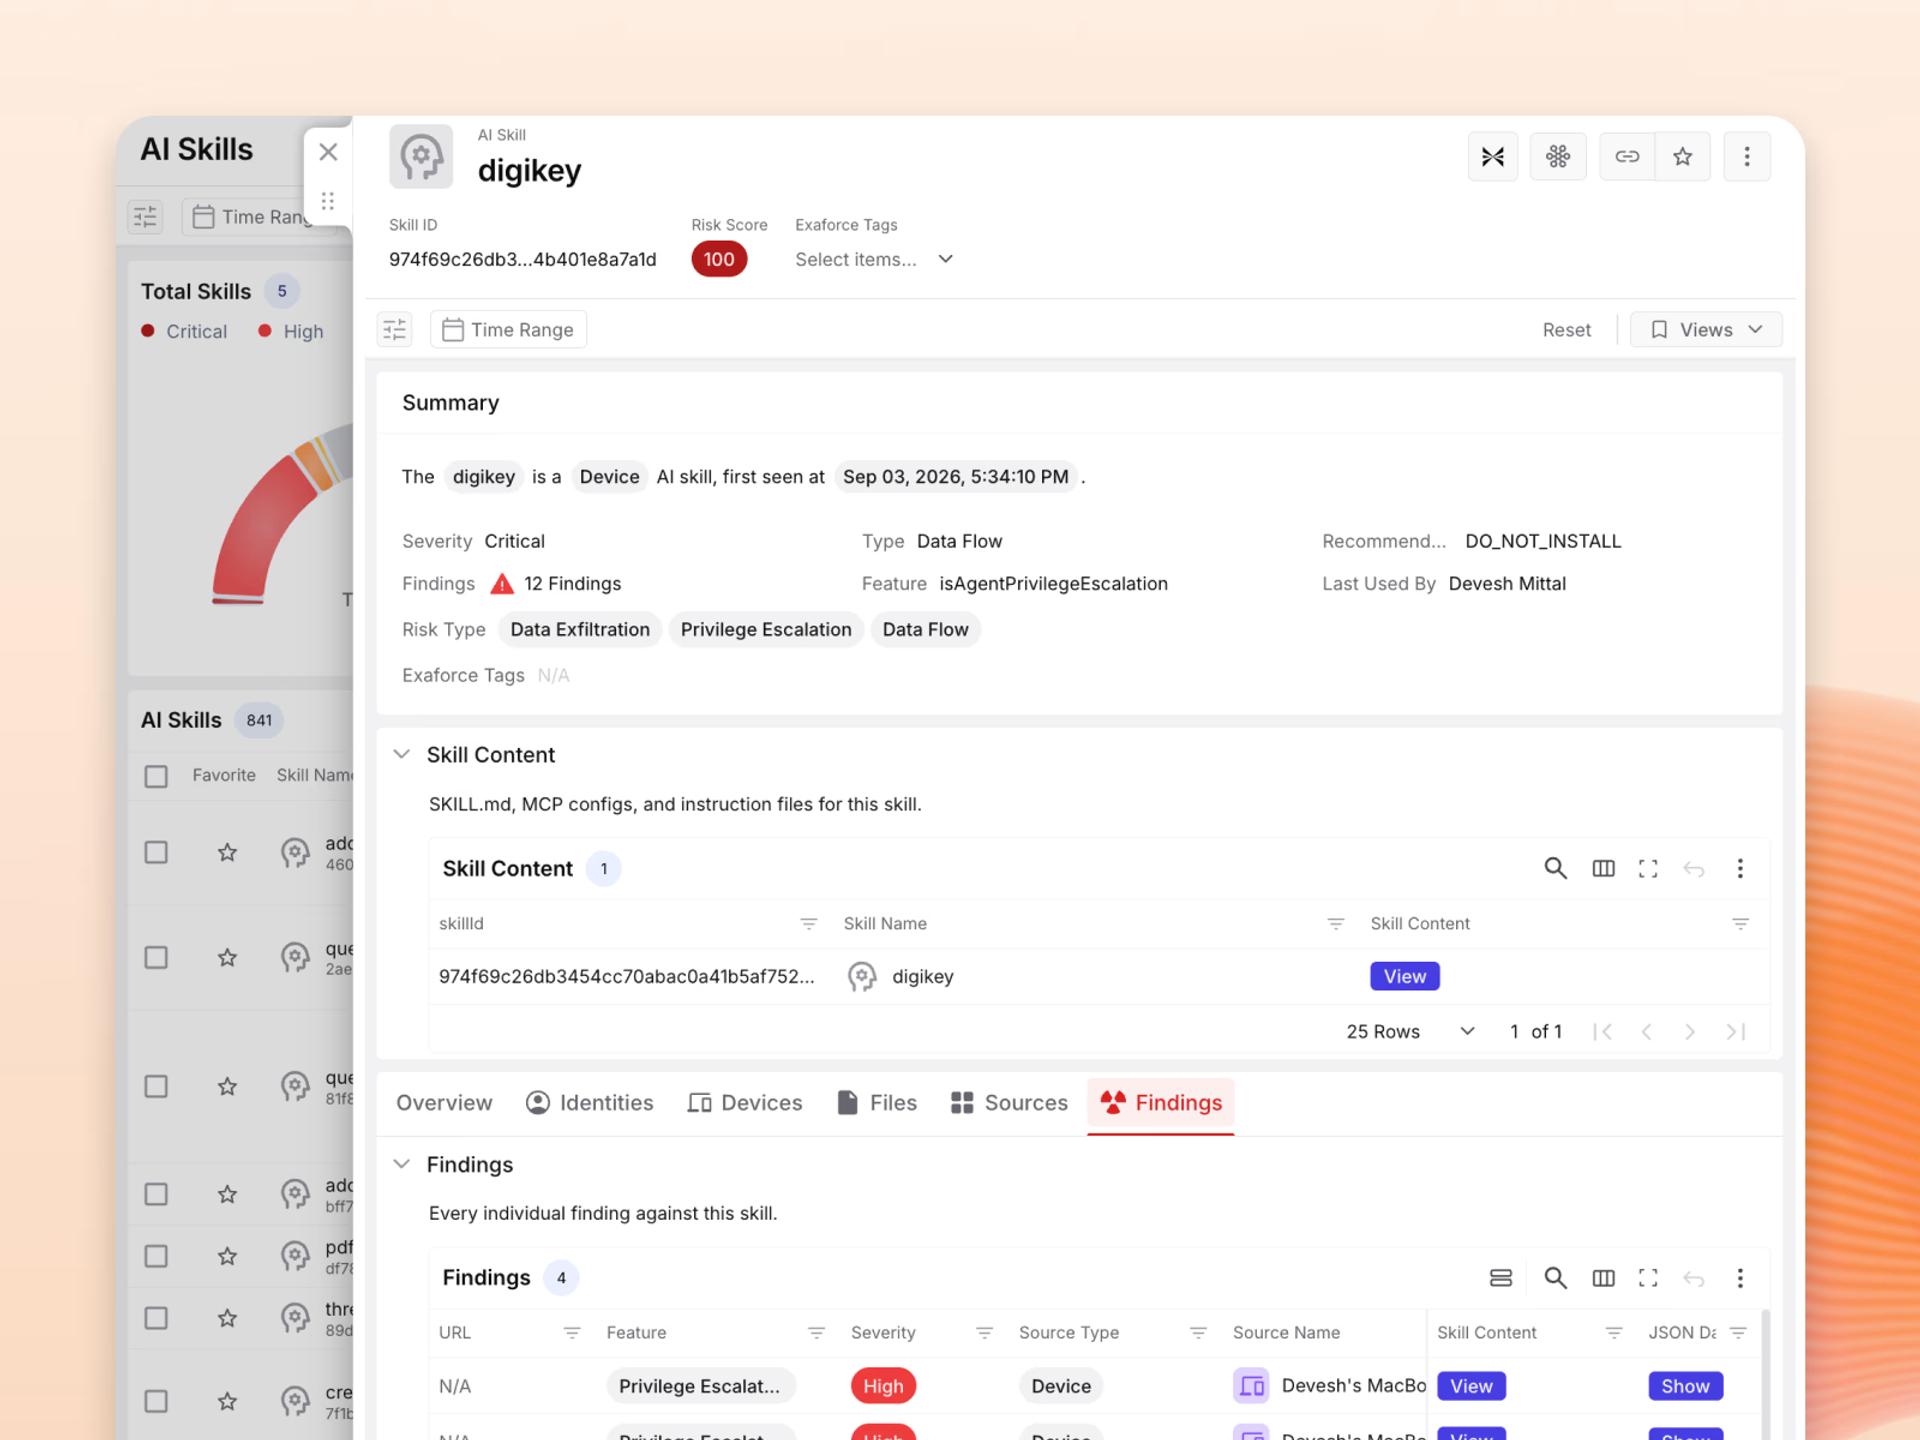Open the Files tab
1920x1440 pixels.
877,1103
